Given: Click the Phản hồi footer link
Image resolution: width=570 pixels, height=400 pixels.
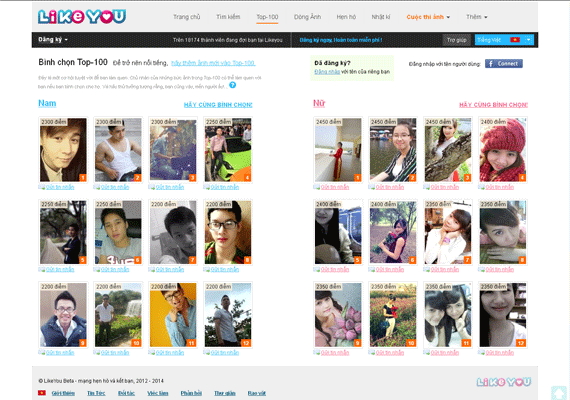Looking at the screenshot, I should click(x=191, y=393).
